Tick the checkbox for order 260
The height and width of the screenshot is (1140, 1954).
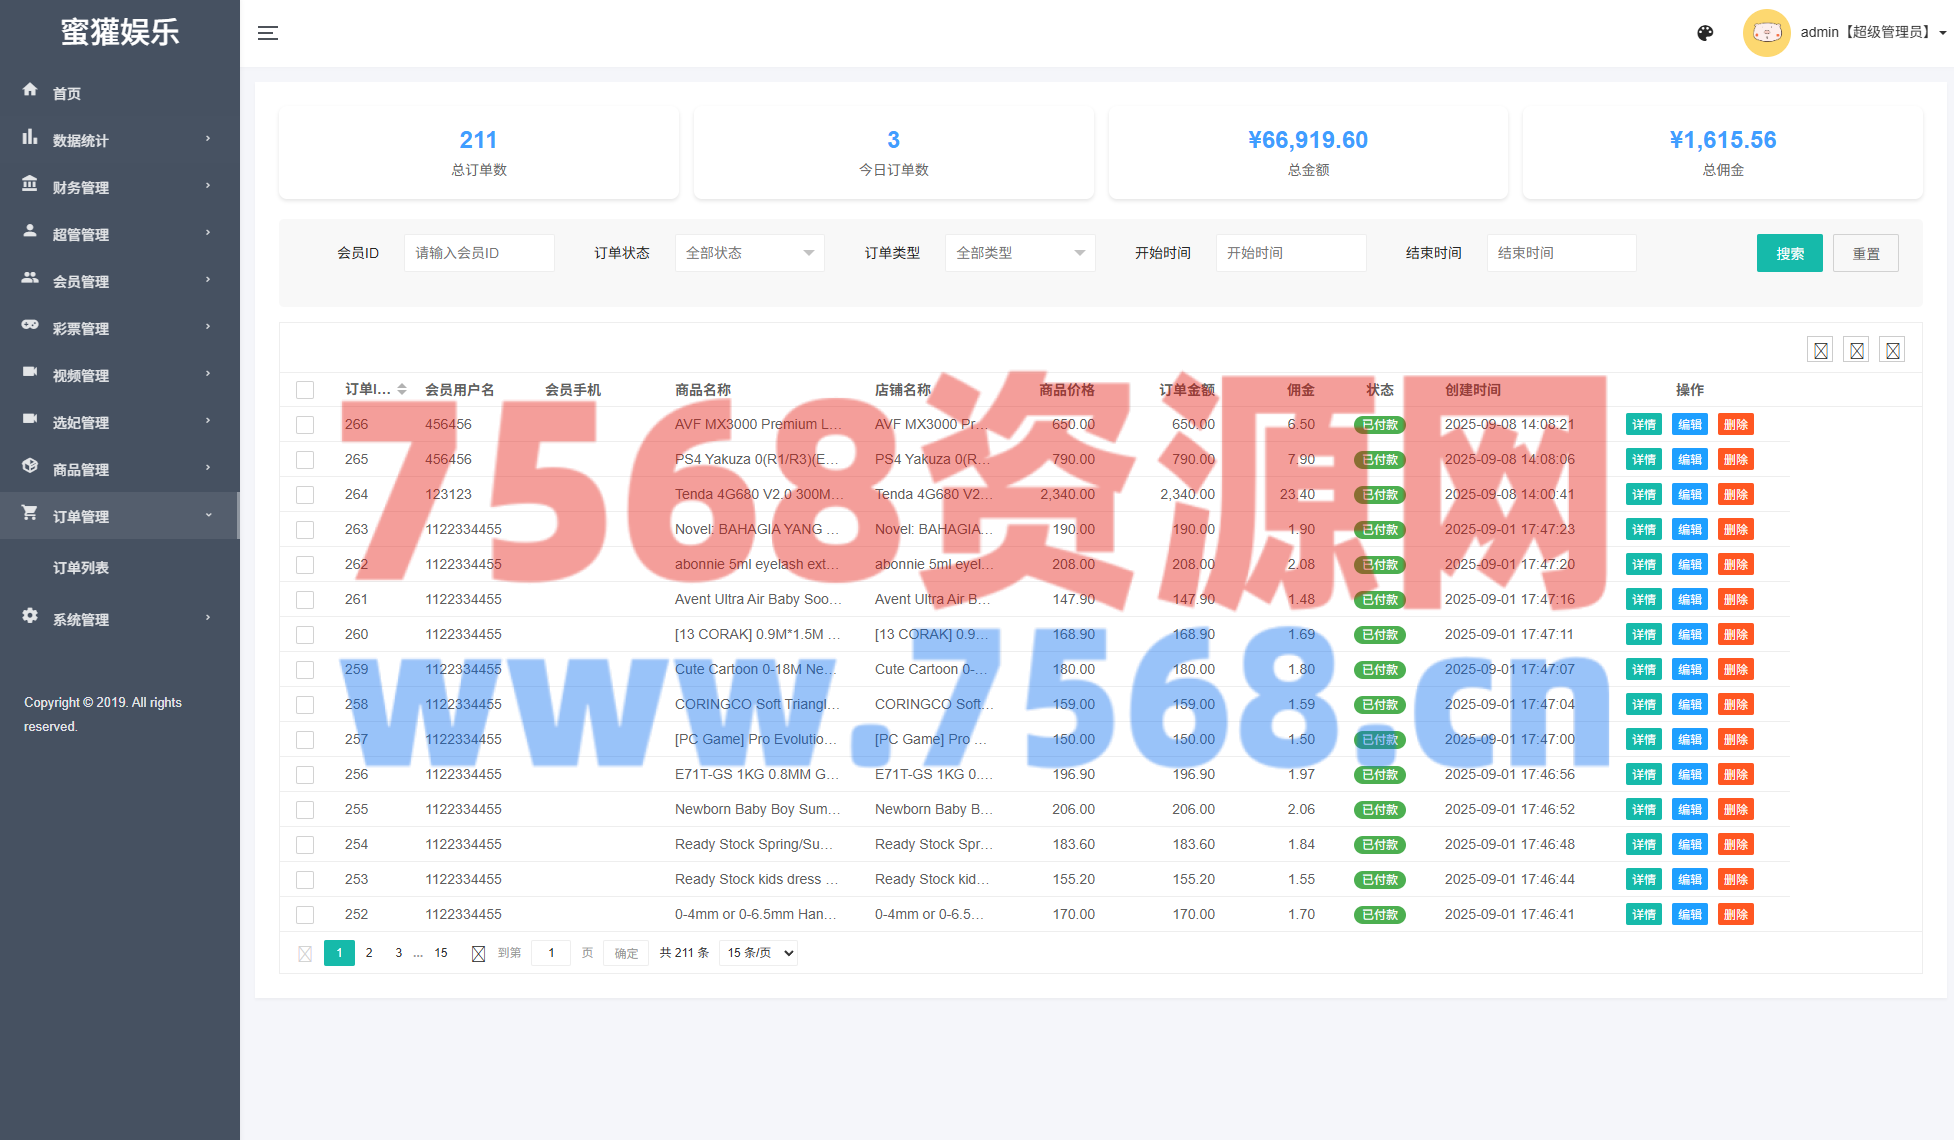pyautogui.click(x=305, y=635)
